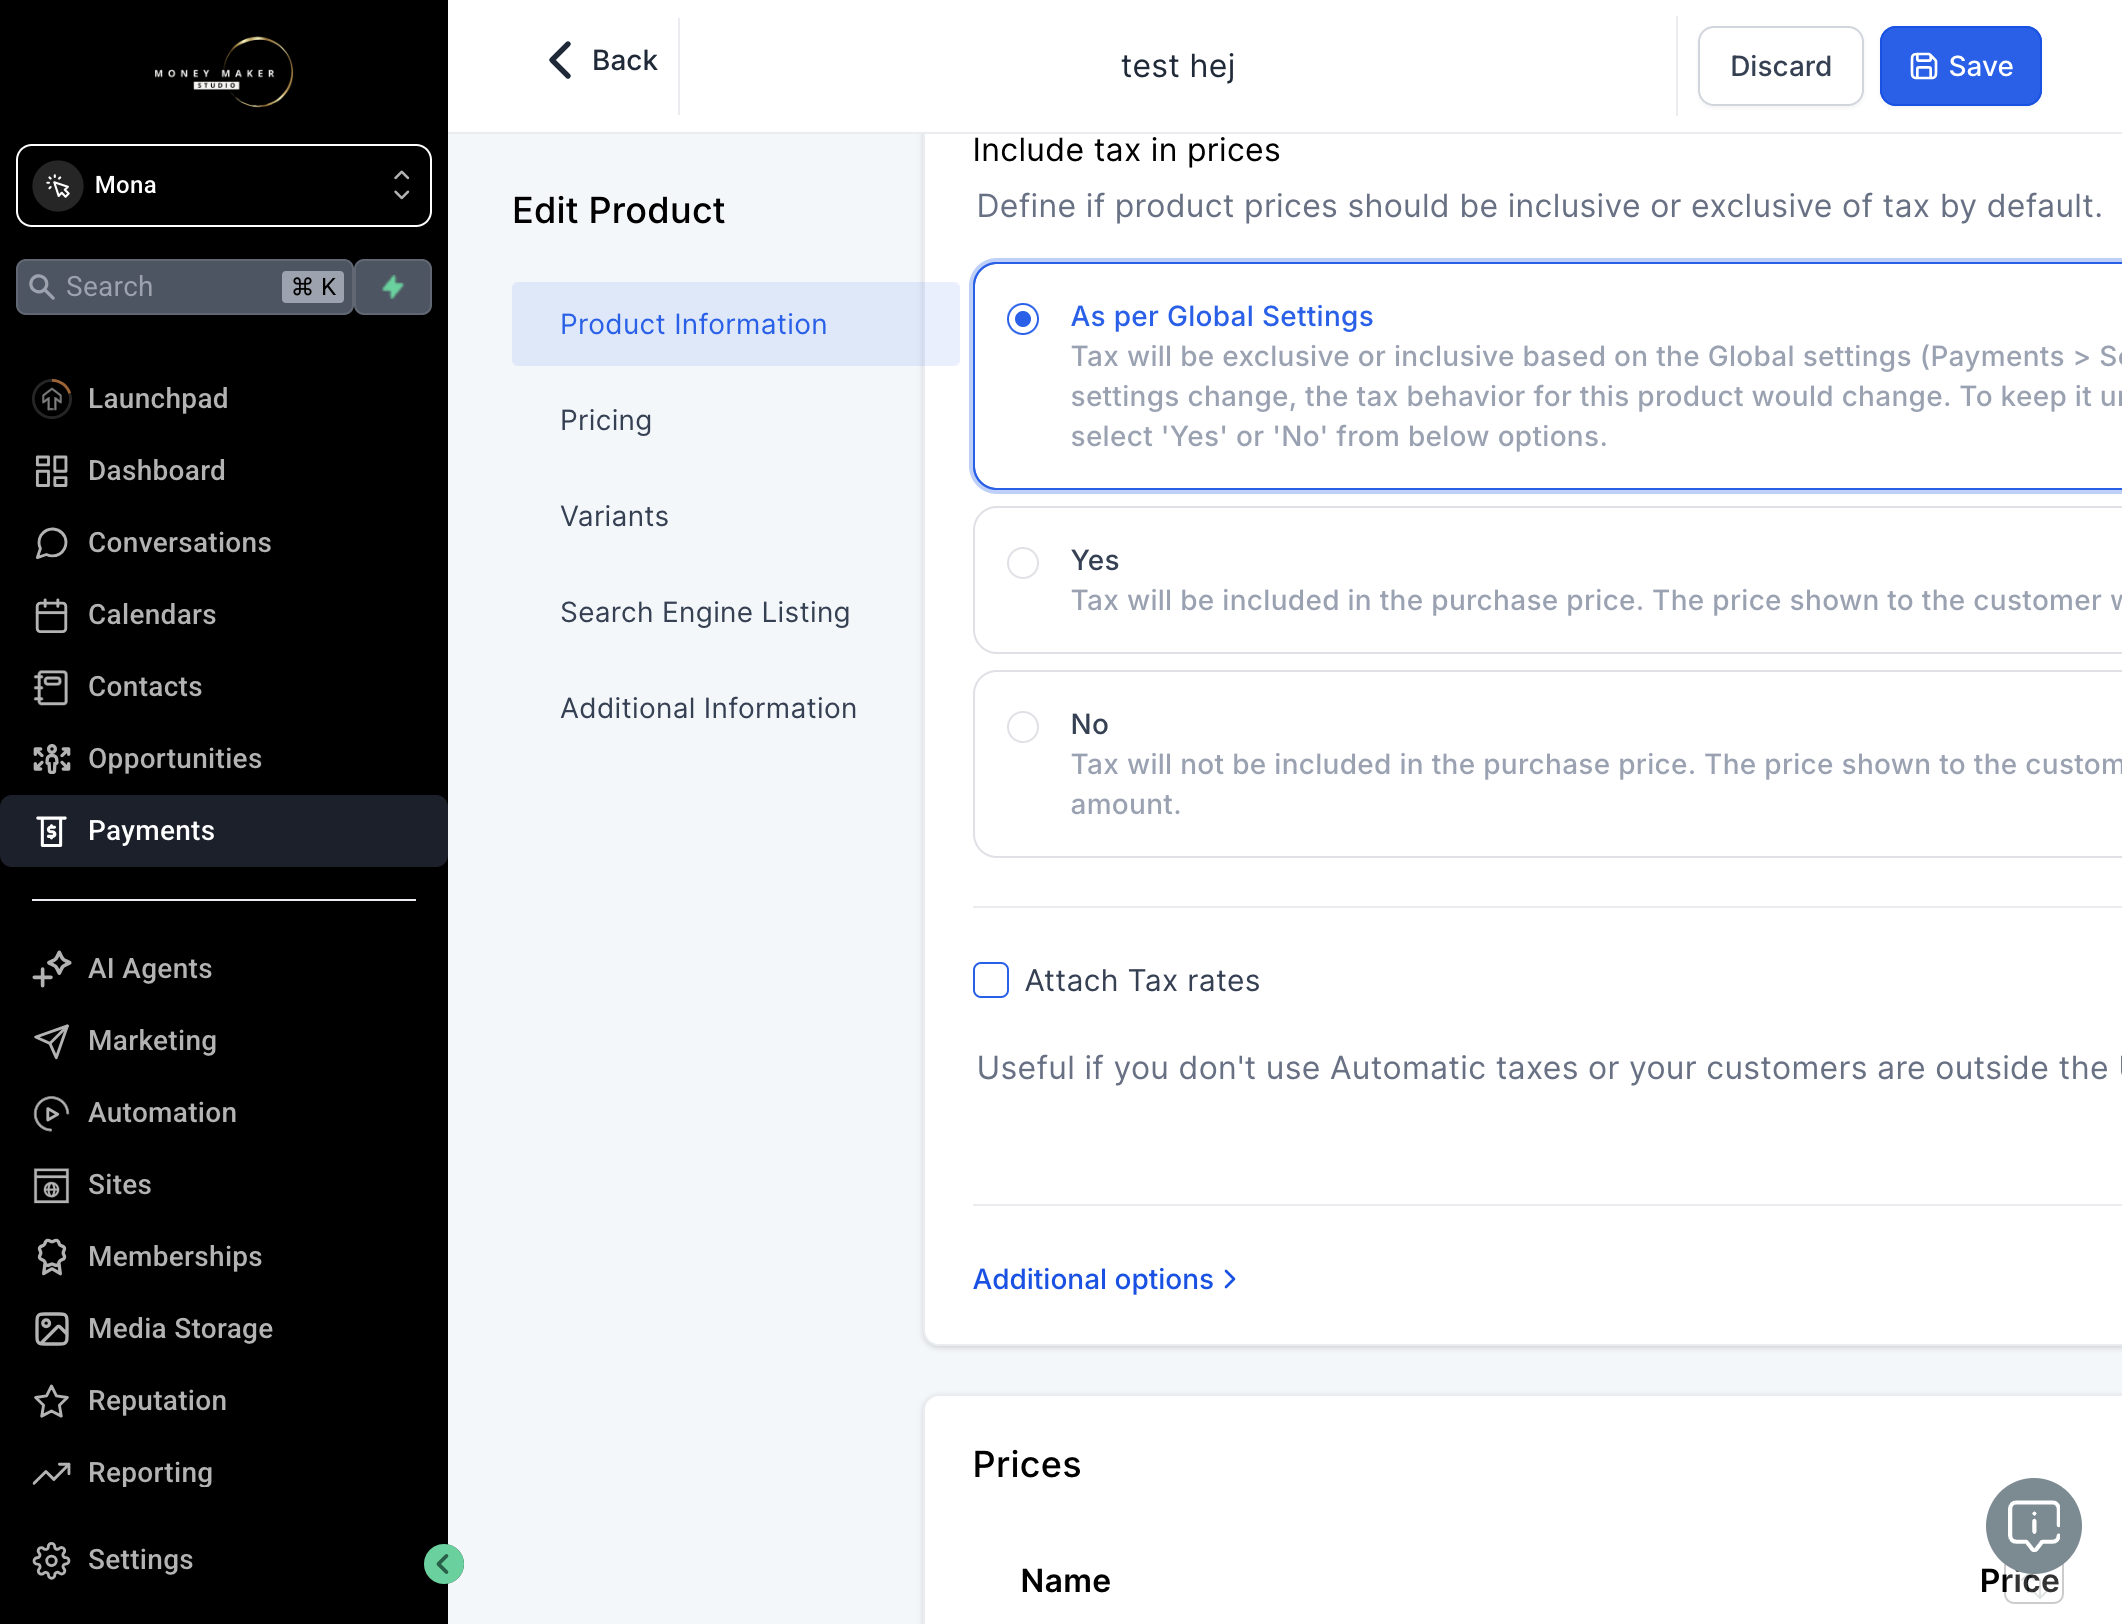Go Back to previous page
The height and width of the screenshot is (1624, 2122).
click(603, 60)
